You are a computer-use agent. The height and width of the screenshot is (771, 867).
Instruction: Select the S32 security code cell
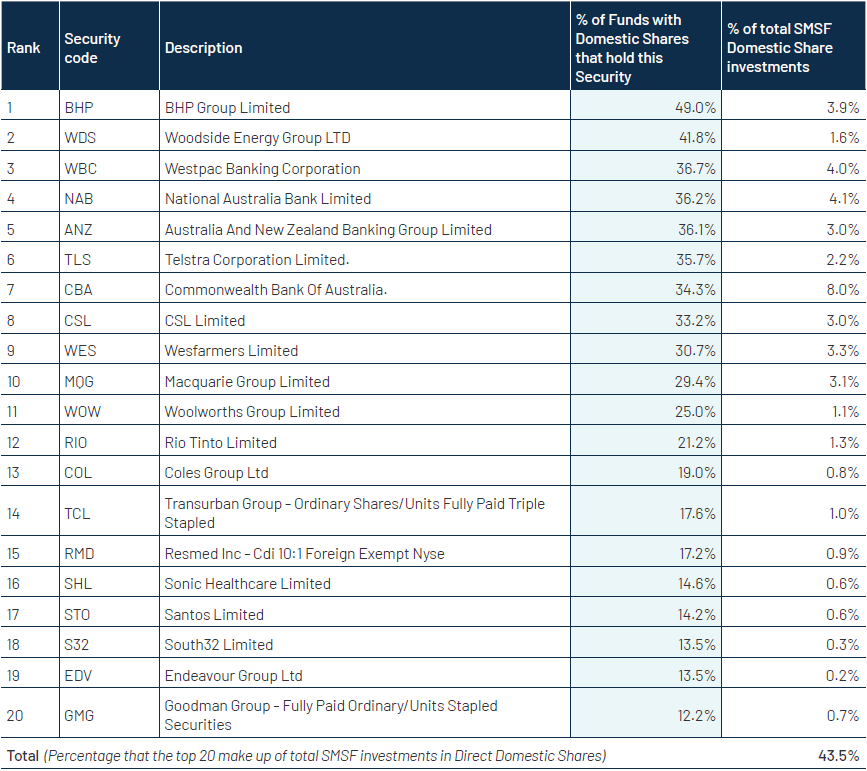click(x=77, y=645)
